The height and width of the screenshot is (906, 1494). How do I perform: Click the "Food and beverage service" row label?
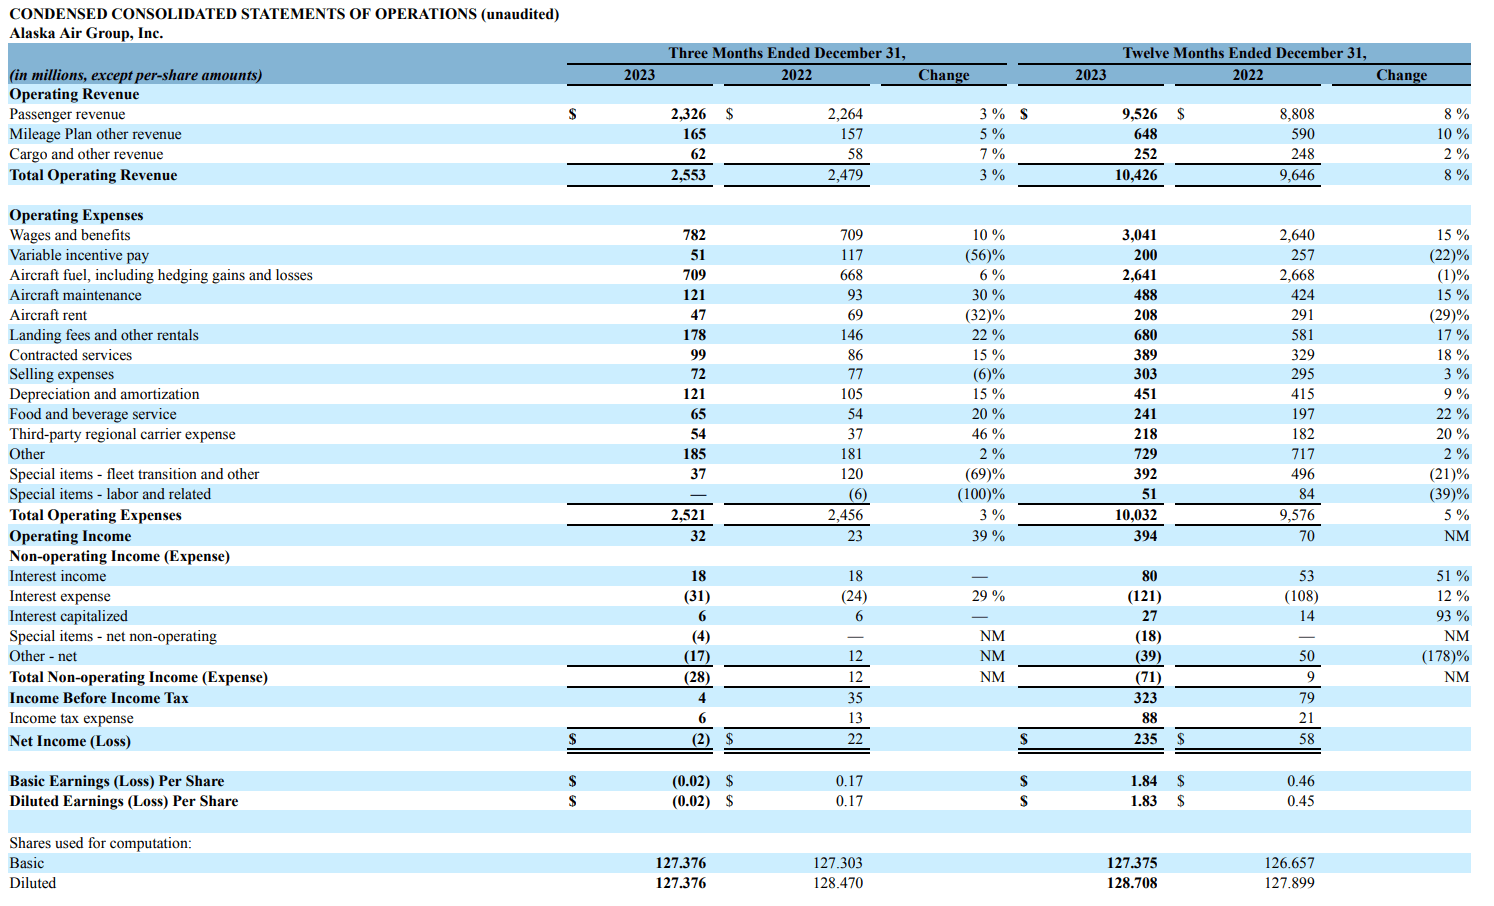click(93, 414)
